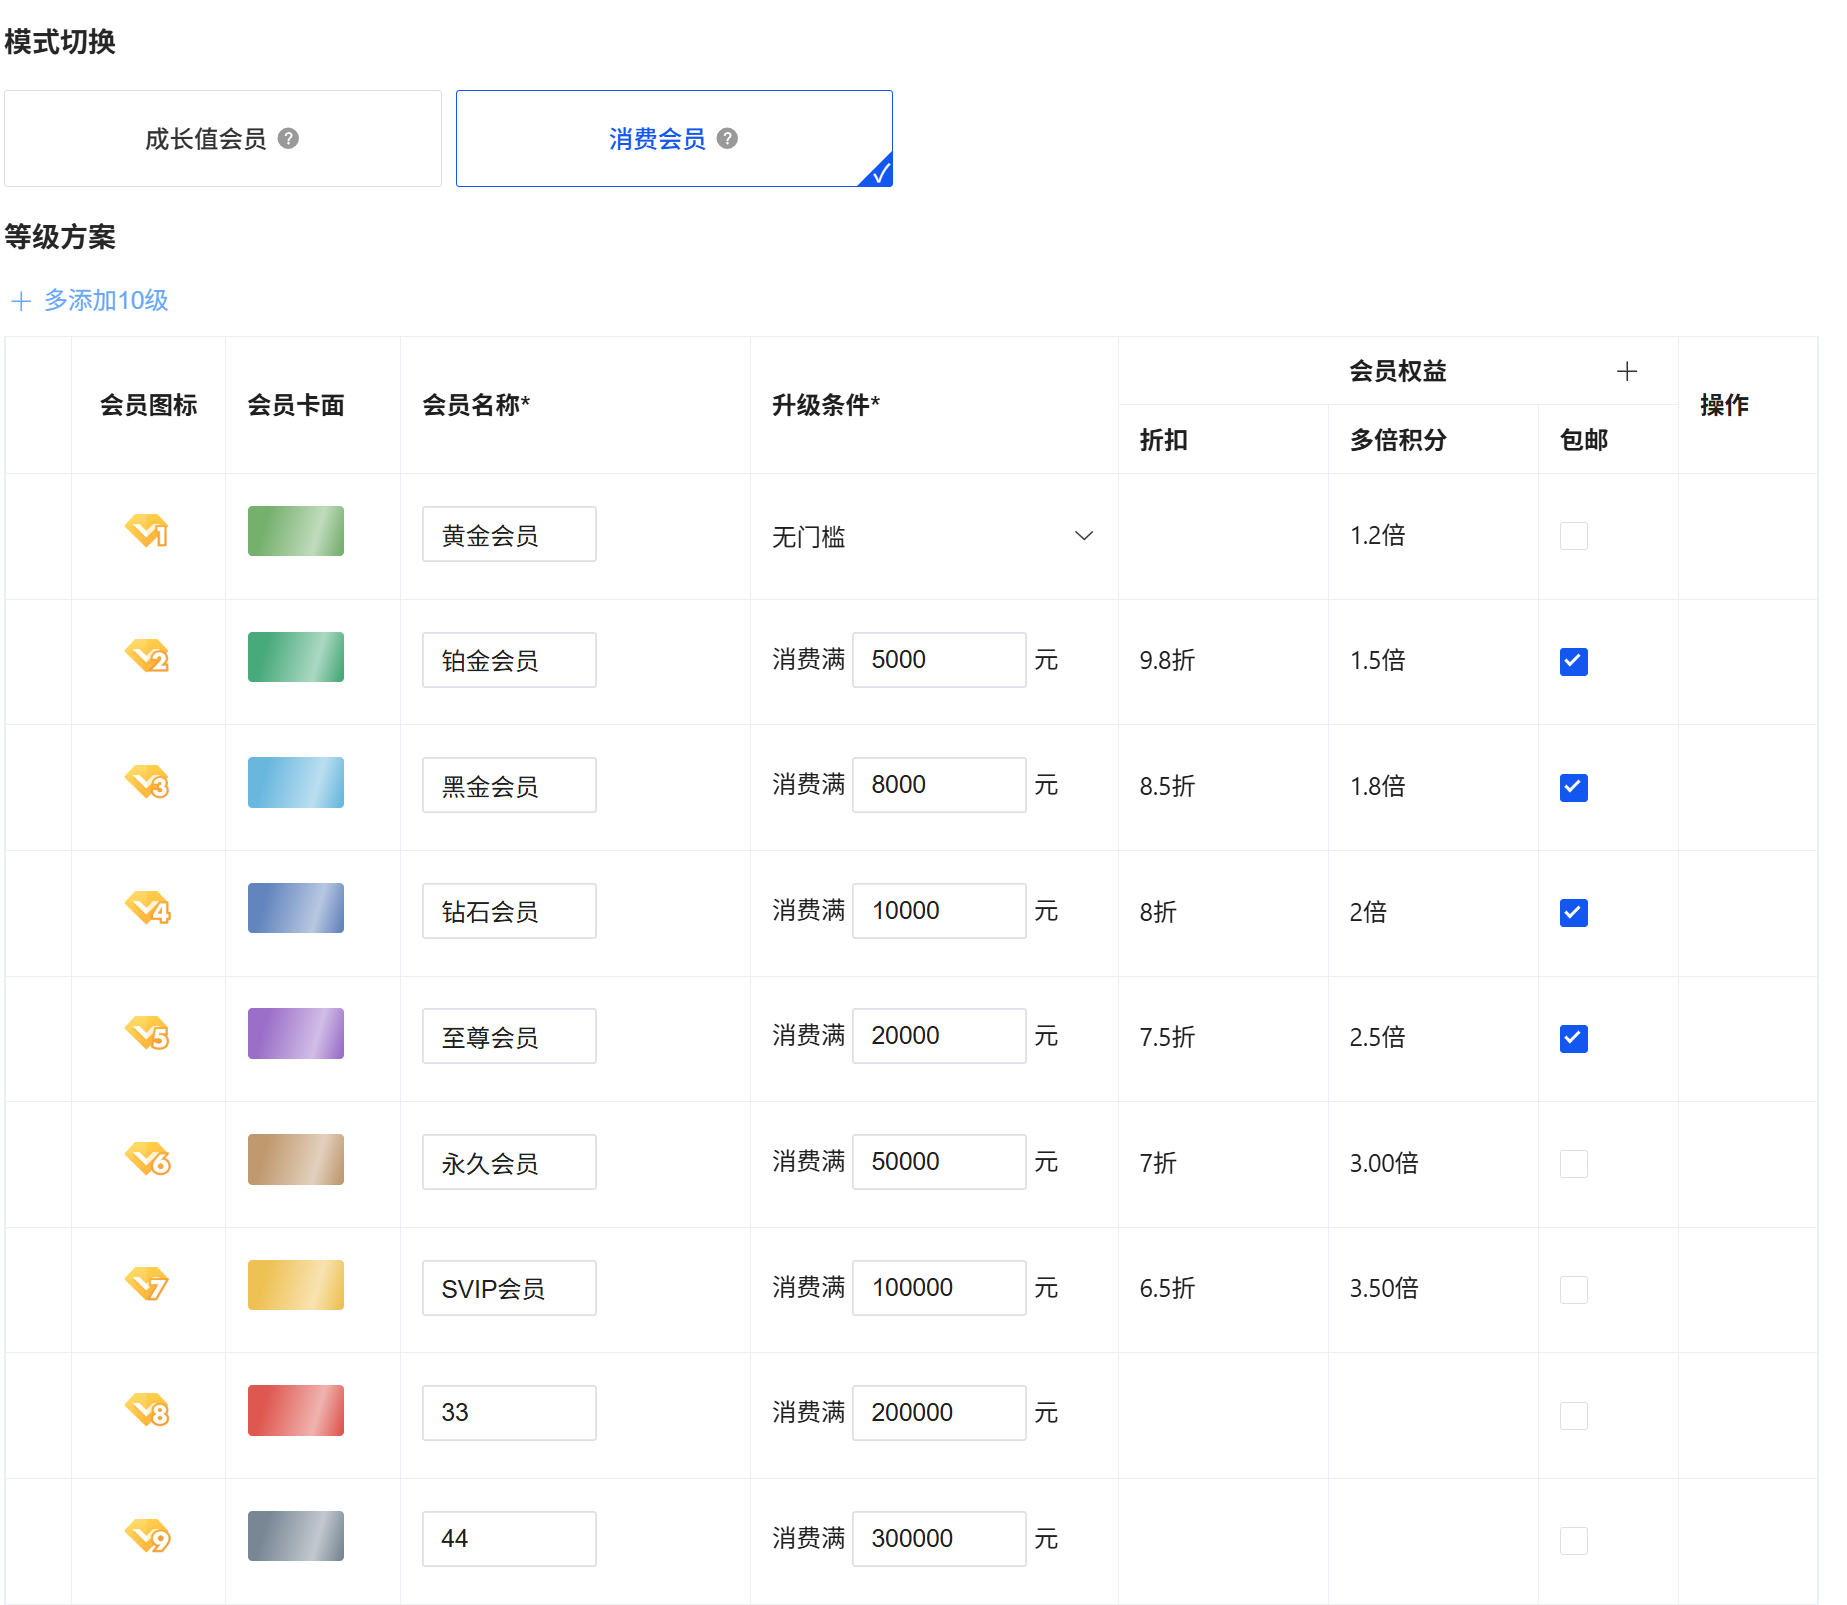This screenshot has height=1605, width=1847.
Task: Select the V3 黑金会员 level icon
Action: (147, 783)
